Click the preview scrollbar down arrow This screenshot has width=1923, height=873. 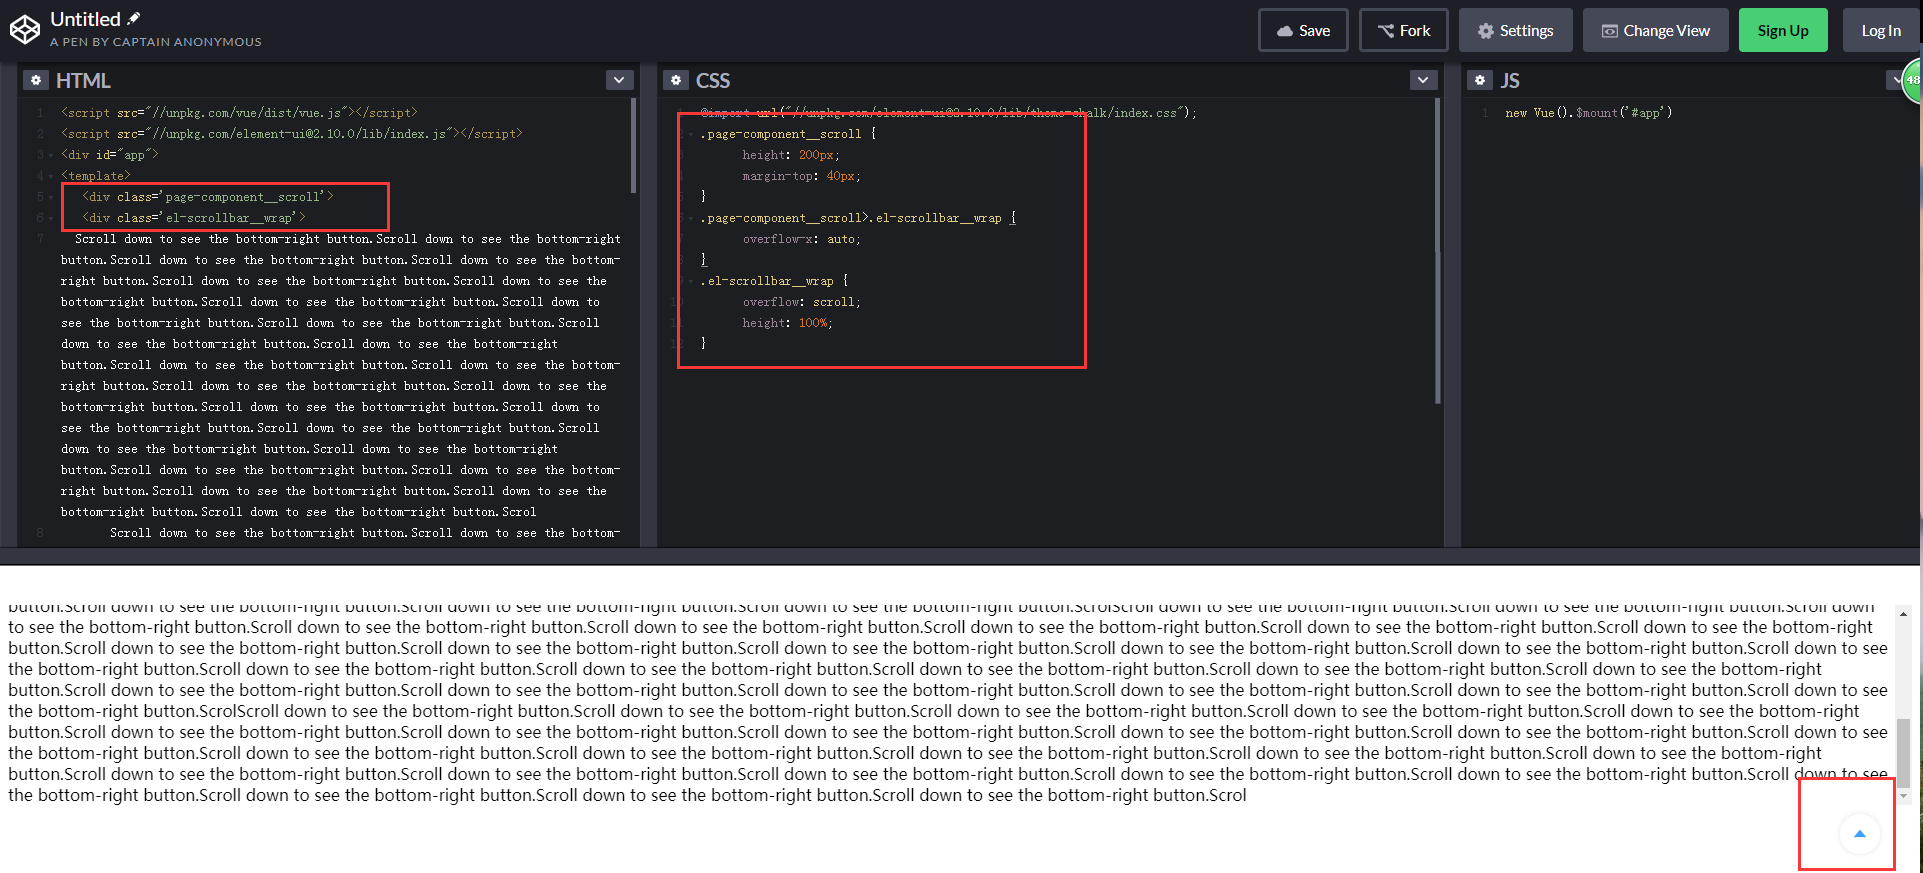[1903, 796]
